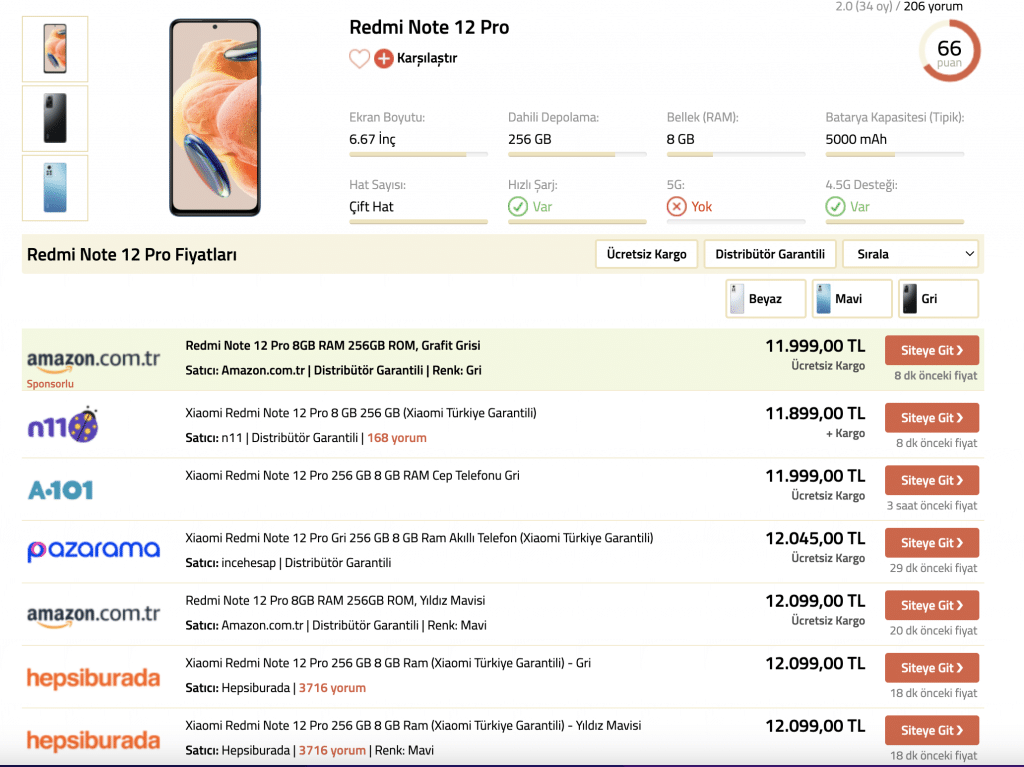Open the Karşılaştır compare link
This screenshot has height=767, width=1024.
click(x=427, y=58)
